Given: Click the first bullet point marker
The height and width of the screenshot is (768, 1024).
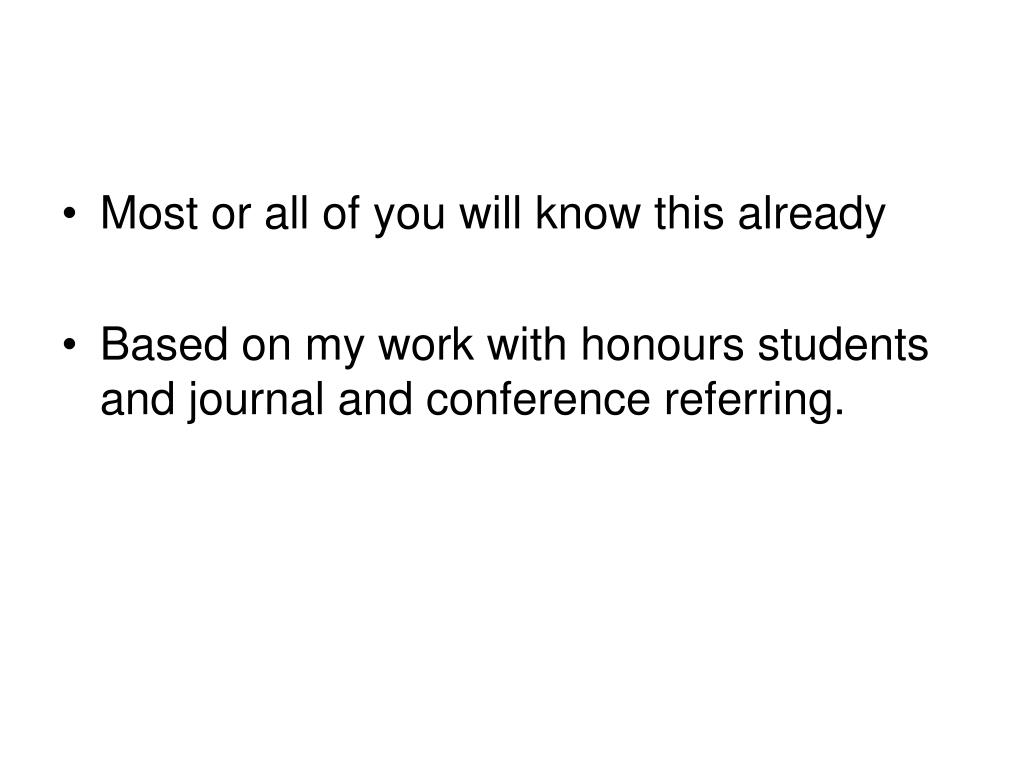Looking at the screenshot, I should pos(71,214).
